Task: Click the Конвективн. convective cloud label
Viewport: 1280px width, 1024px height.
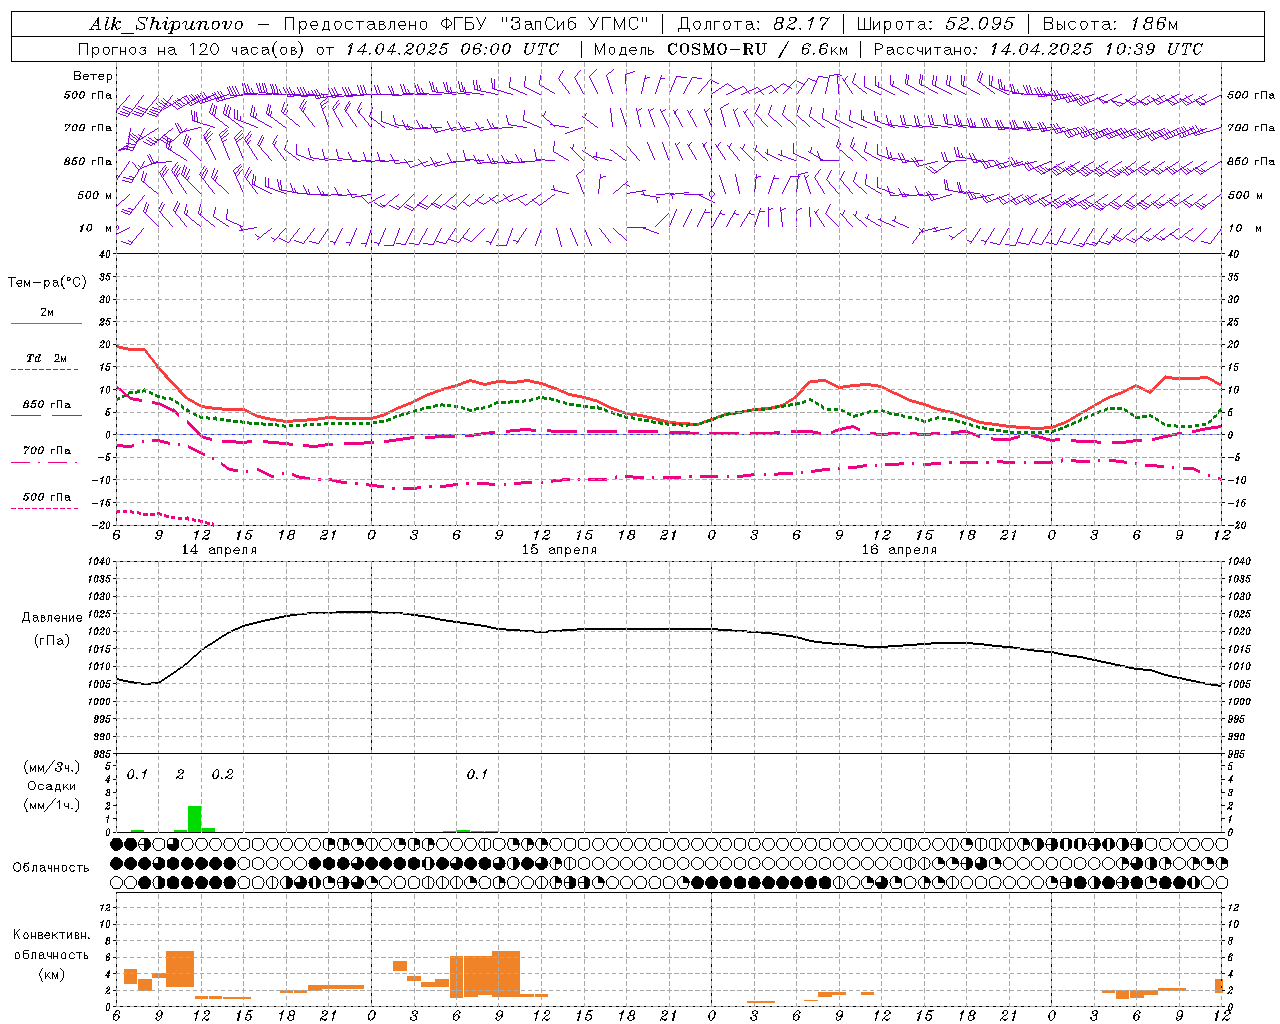Action: (52, 935)
